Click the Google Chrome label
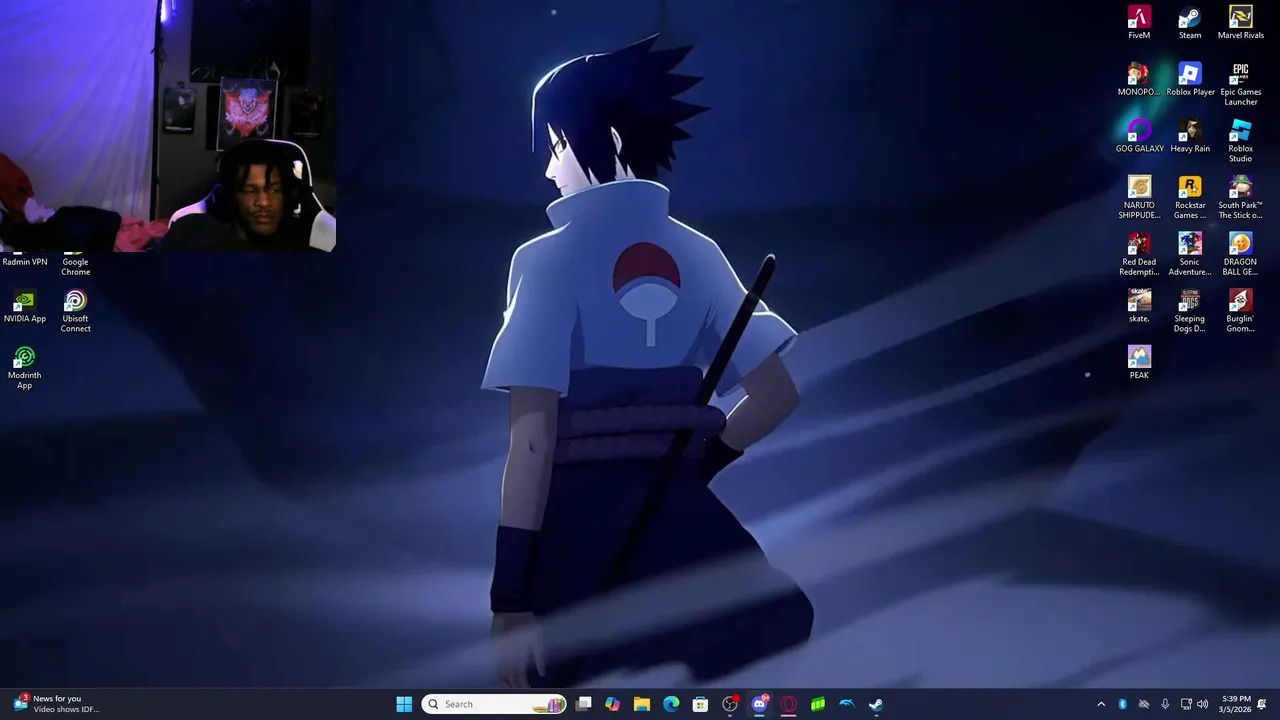The image size is (1280, 720). [75, 267]
